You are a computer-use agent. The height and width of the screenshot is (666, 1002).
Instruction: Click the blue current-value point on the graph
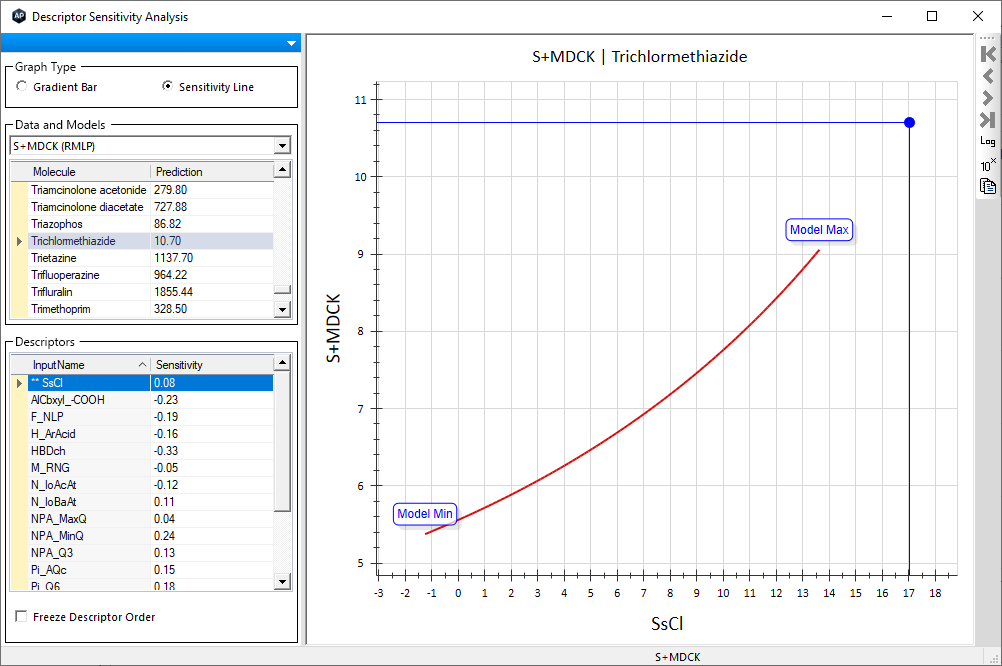(909, 122)
